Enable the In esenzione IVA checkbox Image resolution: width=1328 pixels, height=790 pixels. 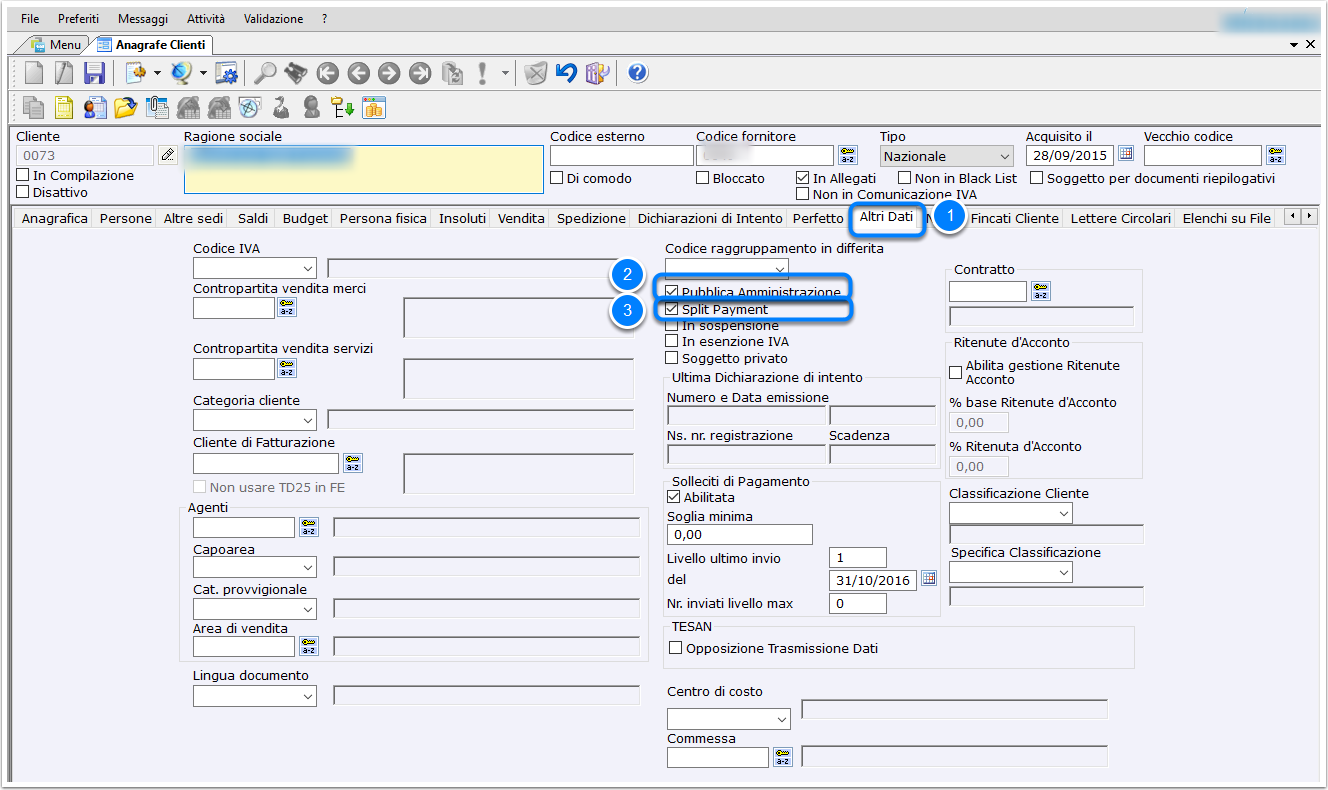[x=672, y=342]
